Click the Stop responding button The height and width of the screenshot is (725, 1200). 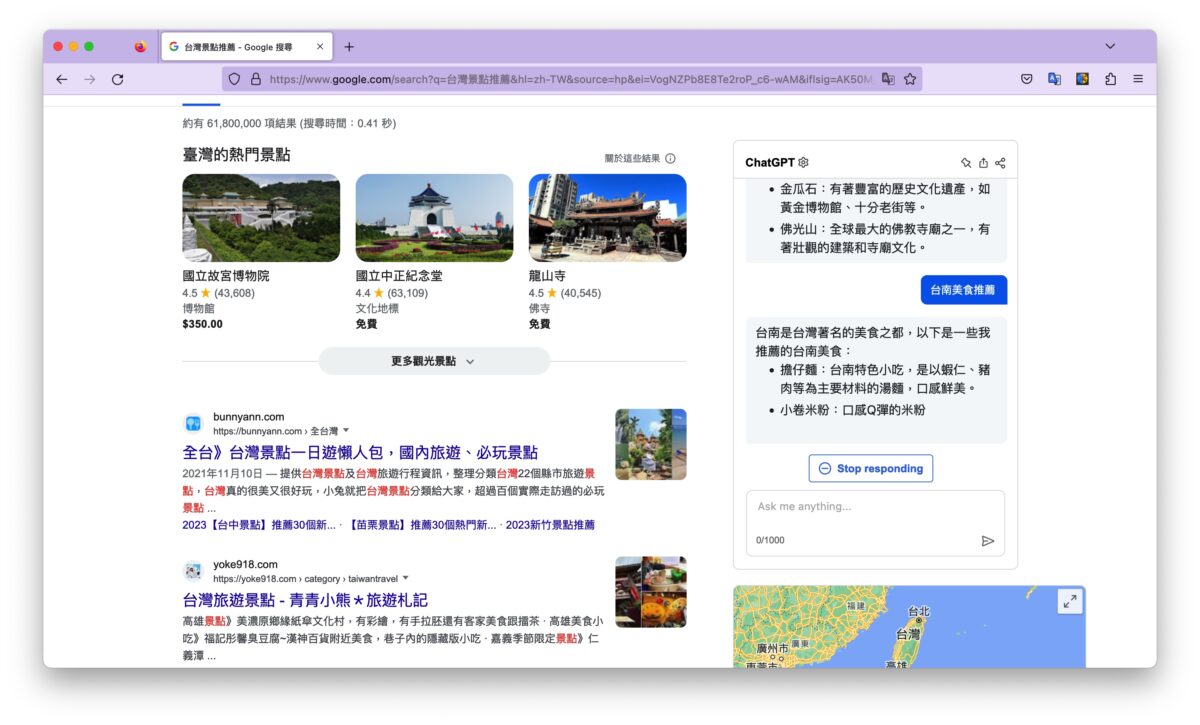871,468
